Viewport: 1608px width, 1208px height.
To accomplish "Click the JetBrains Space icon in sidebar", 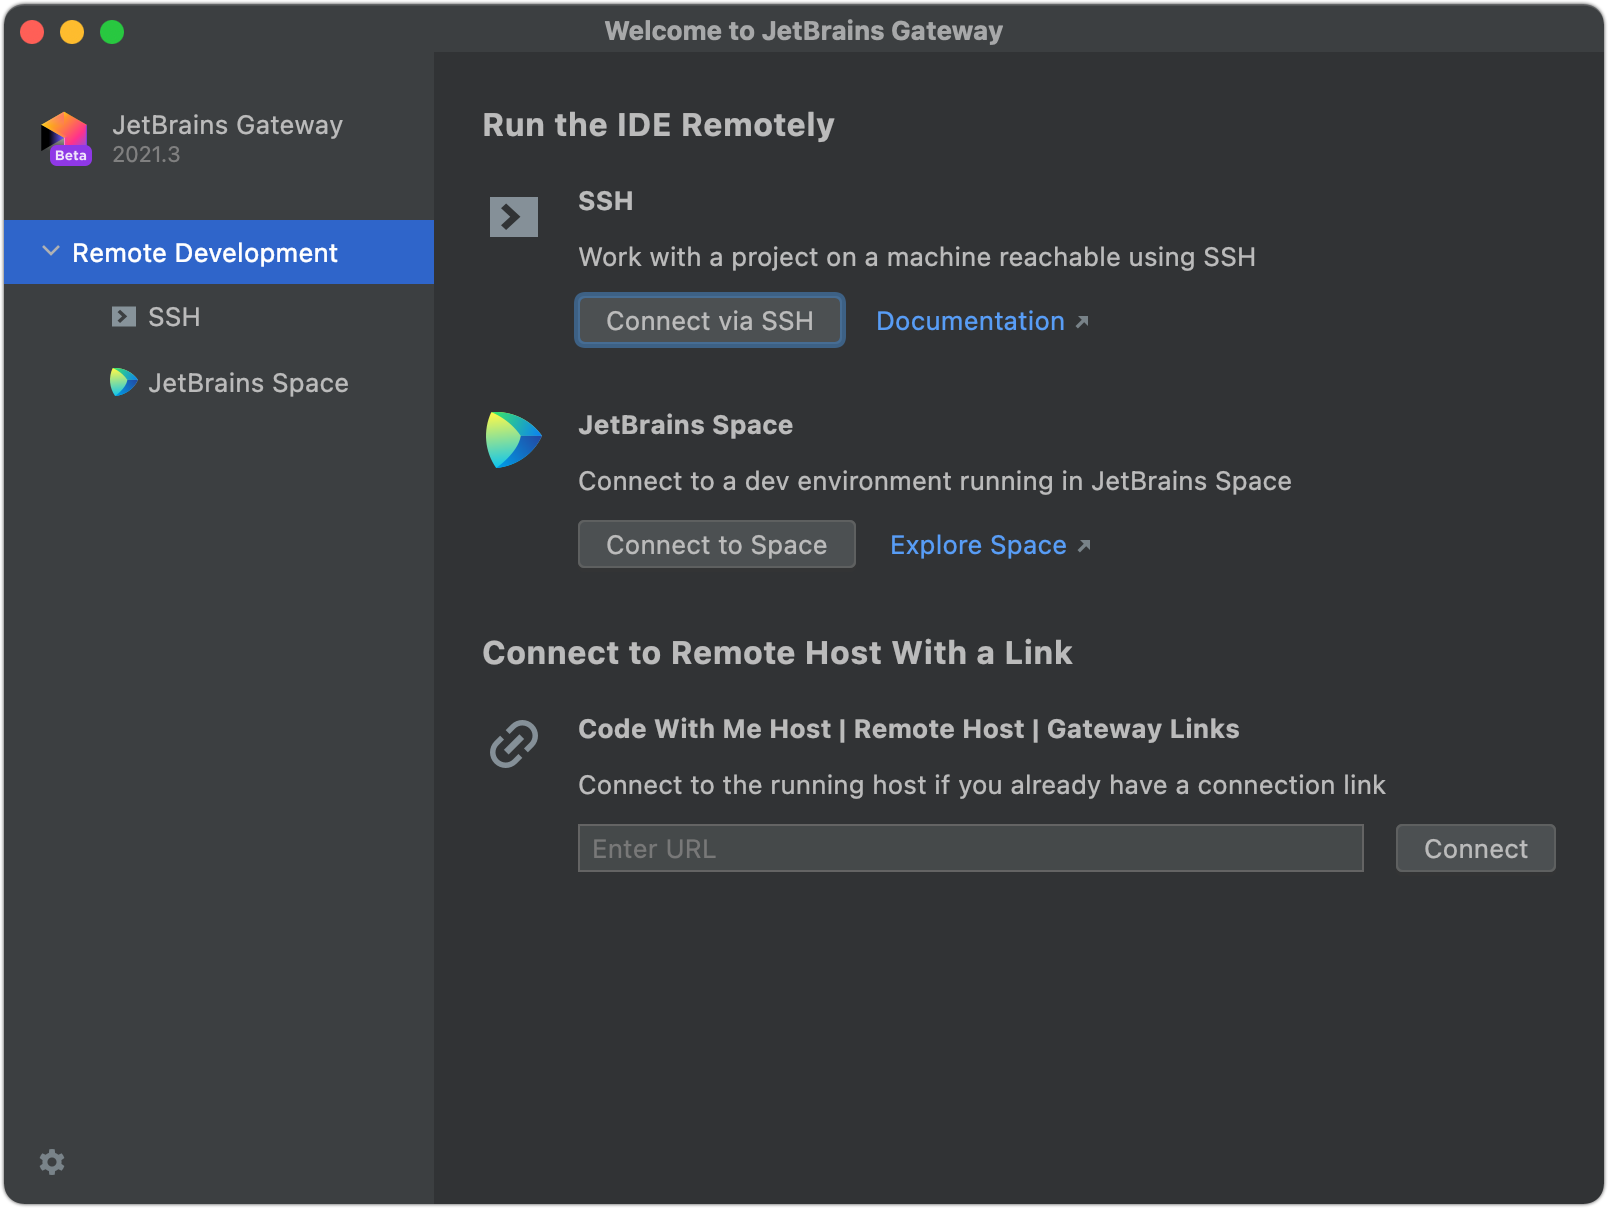I will point(122,382).
